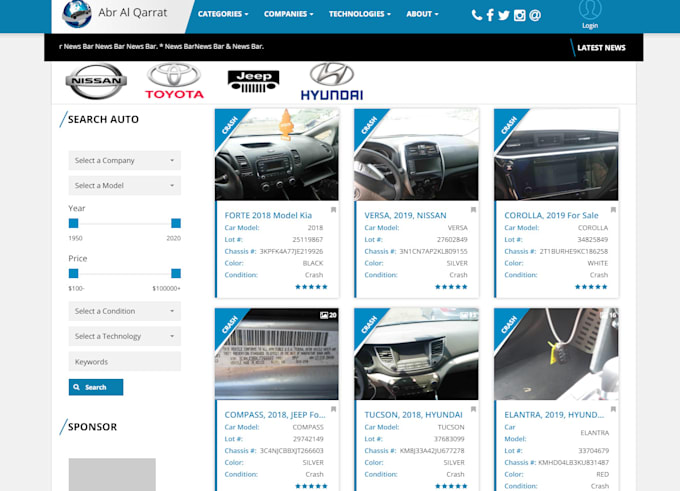This screenshot has height=491, width=680.
Task: Click the Login user icon
Action: 590,10
